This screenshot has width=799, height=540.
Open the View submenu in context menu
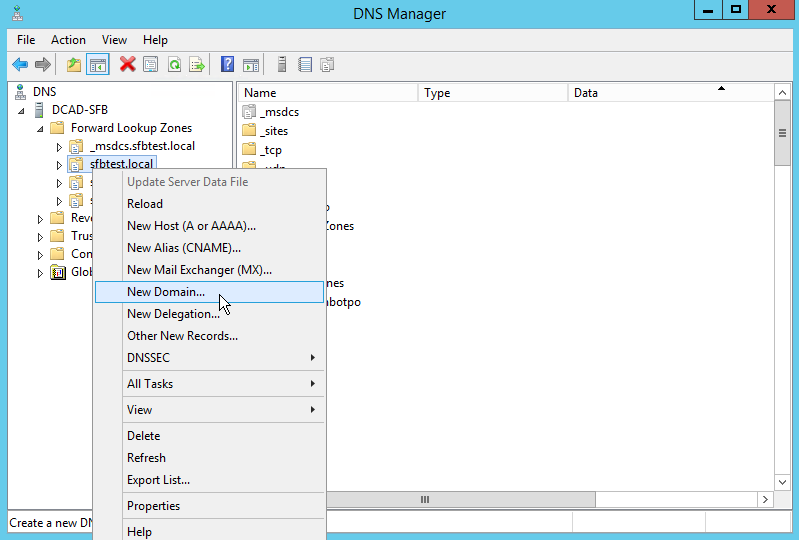point(209,410)
